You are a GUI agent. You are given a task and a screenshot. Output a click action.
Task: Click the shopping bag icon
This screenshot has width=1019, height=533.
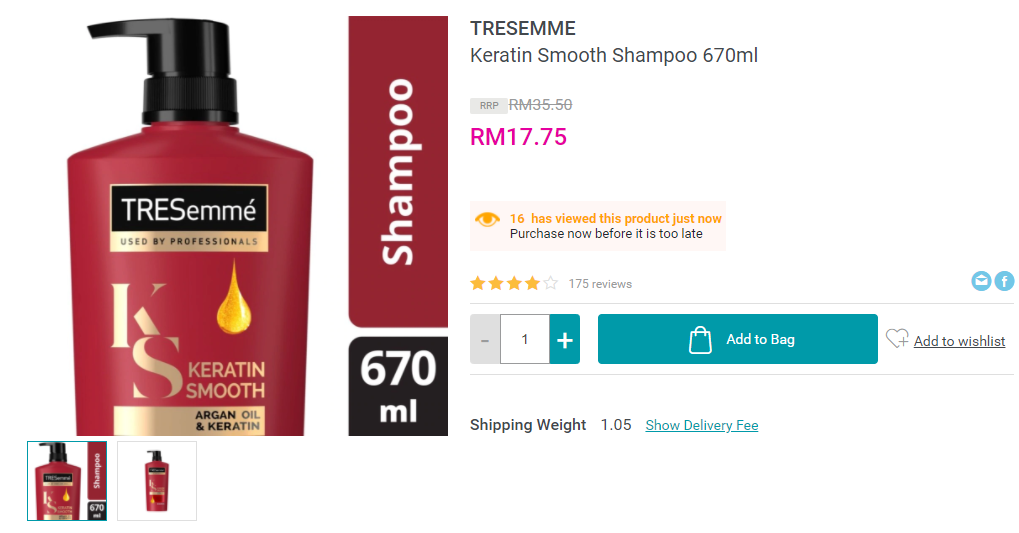700,339
